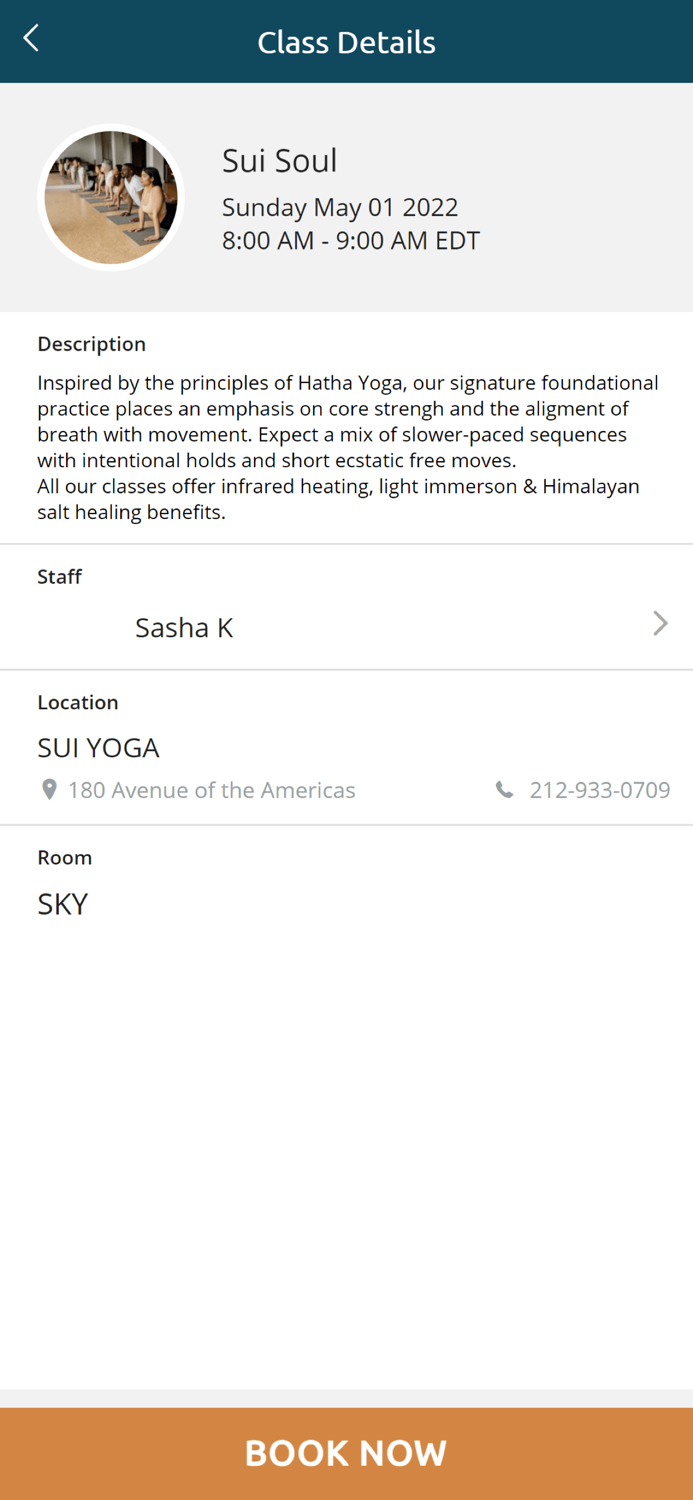Click the location pin icon
Image resolution: width=693 pixels, height=1500 pixels.
[x=49, y=790]
